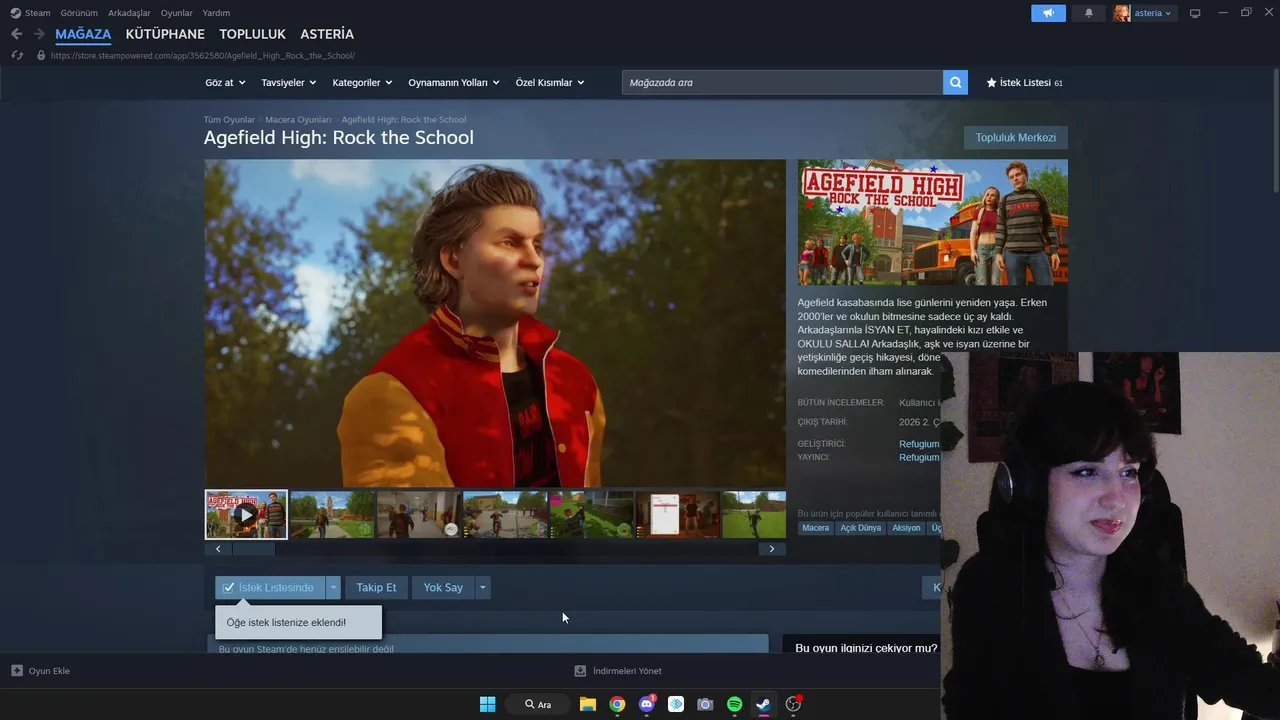Click the store URL address bar
Screen dimensions: 1280x720
click(x=202, y=55)
